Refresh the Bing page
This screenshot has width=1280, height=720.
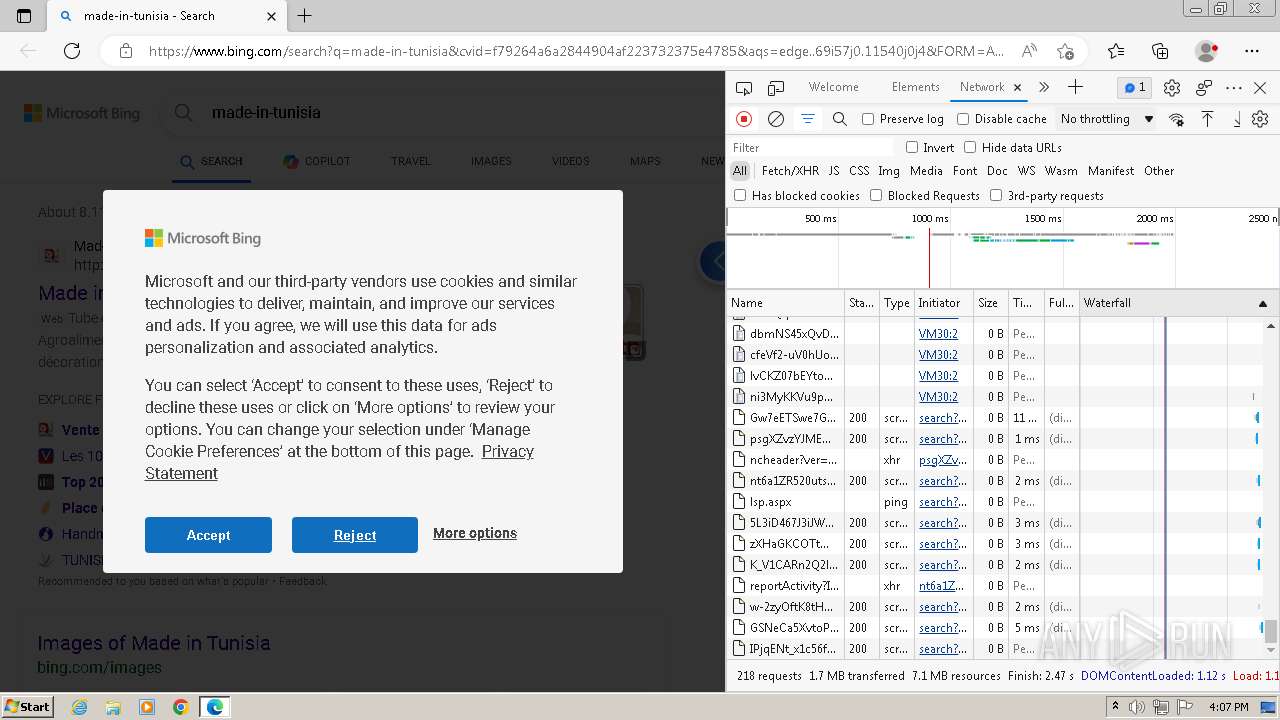pyautogui.click(x=72, y=51)
